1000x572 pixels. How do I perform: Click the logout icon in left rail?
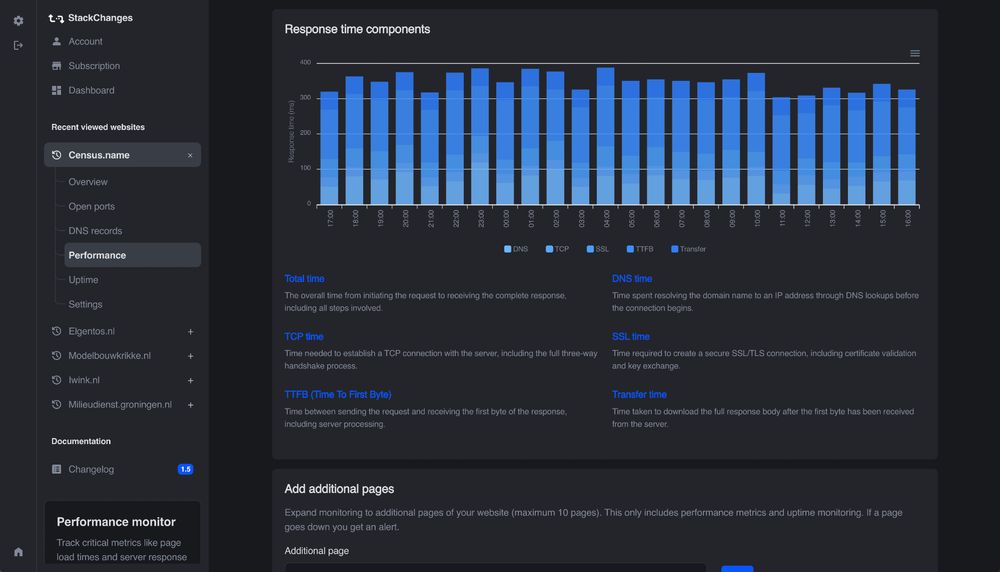[18, 45]
